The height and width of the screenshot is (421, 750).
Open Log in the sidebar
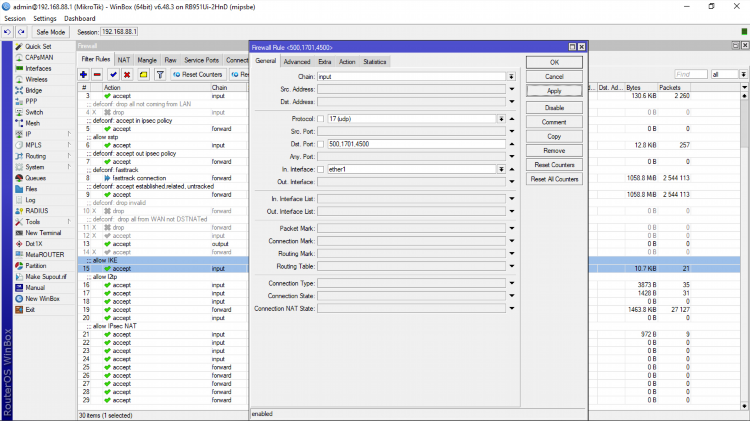[30, 200]
